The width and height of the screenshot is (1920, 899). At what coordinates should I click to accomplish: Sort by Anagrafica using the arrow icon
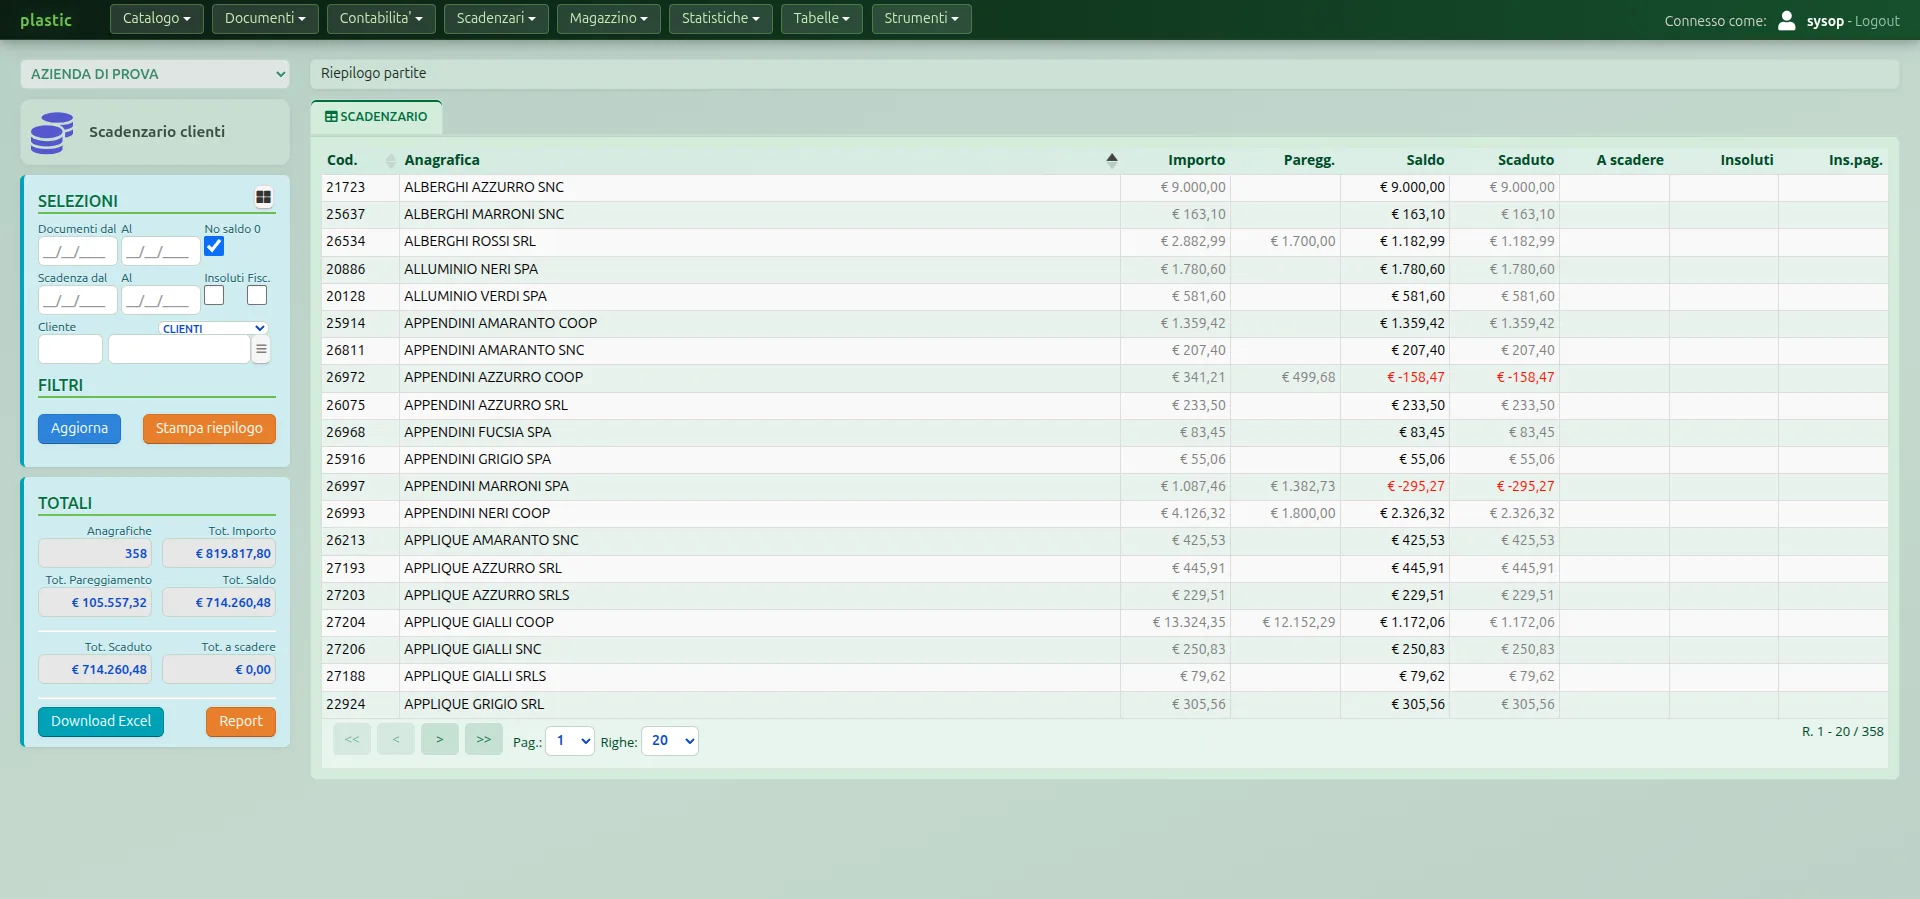(1111, 160)
